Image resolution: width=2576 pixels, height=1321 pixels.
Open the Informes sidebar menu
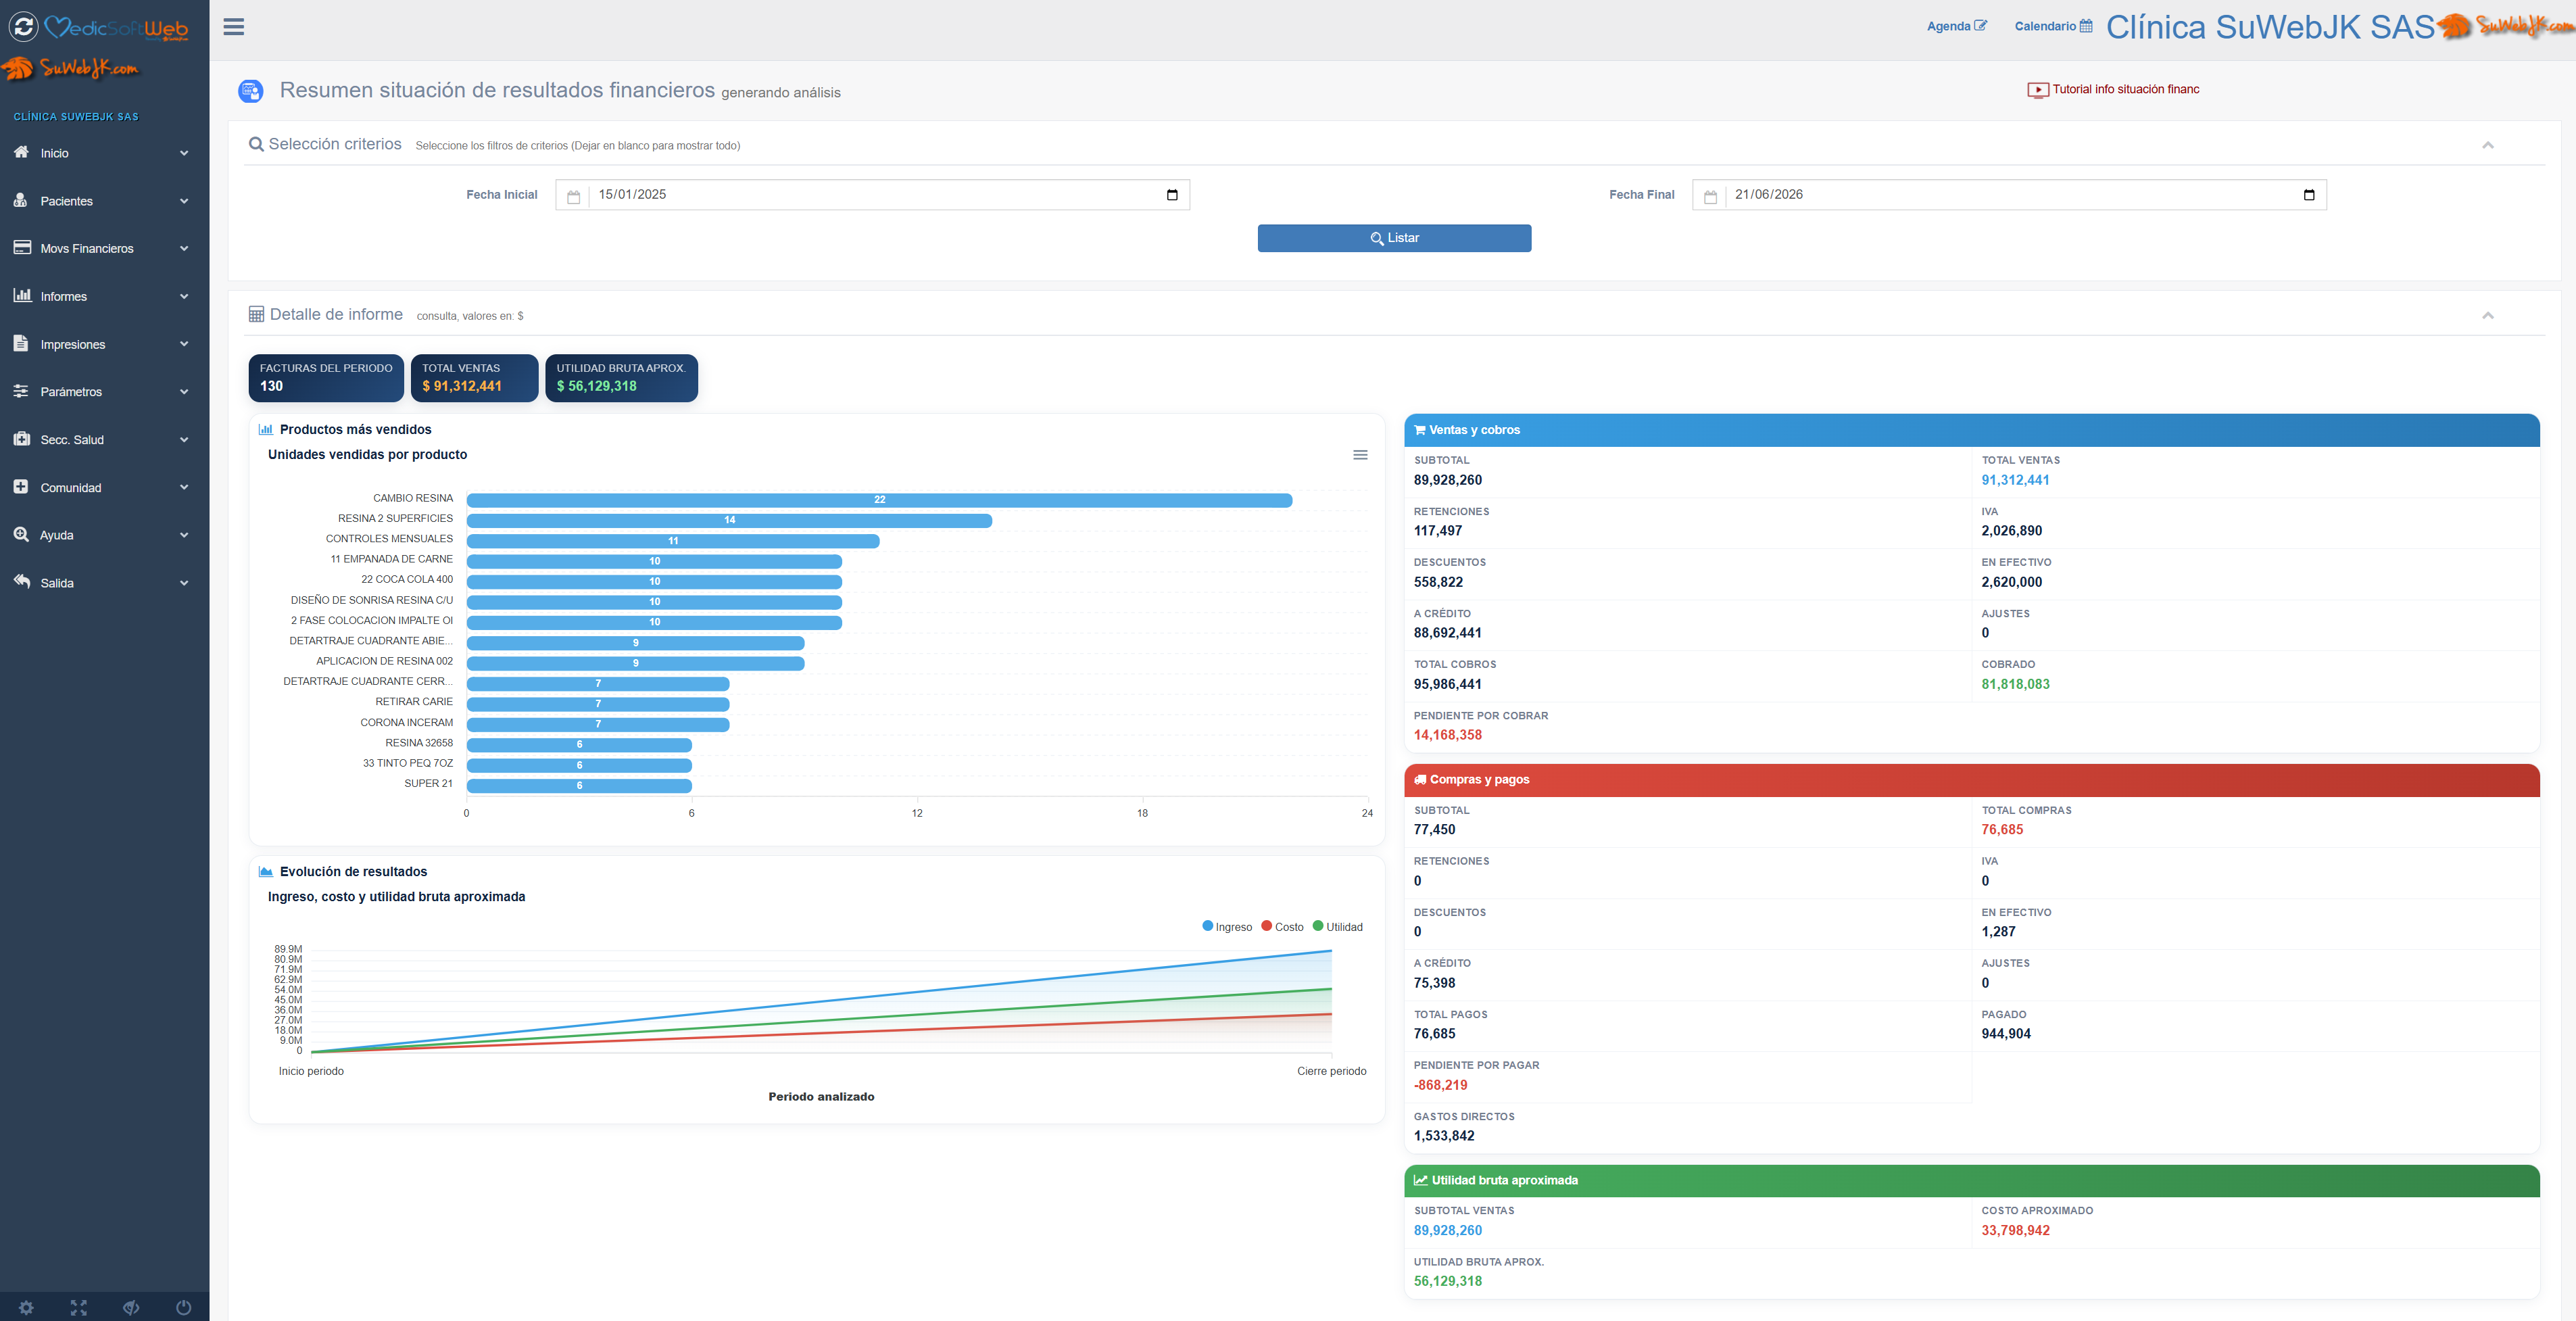coord(101,296)
